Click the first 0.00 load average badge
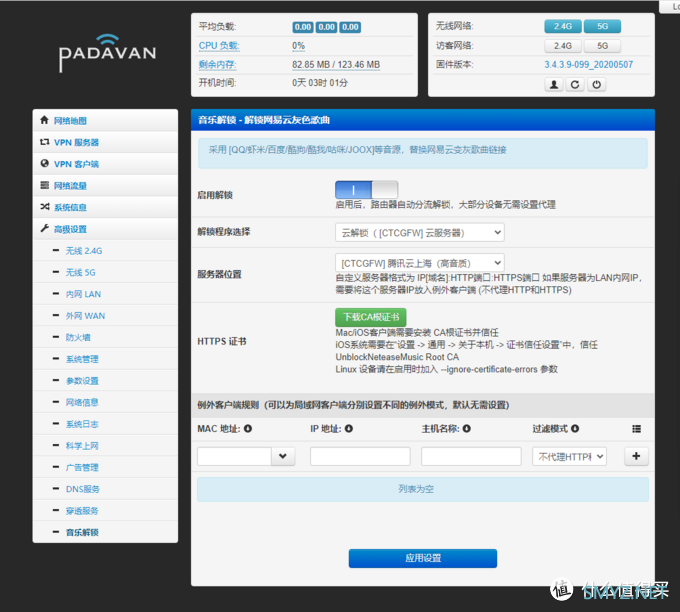This screenshot has width=680, height=612. coord(302,27)
